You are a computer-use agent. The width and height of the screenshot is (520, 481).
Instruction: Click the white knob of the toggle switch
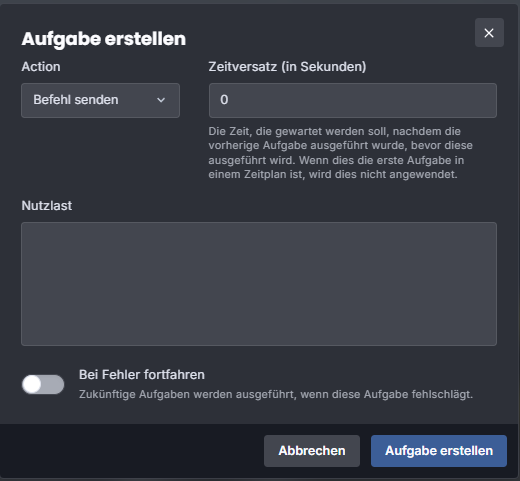pos(32,384)
